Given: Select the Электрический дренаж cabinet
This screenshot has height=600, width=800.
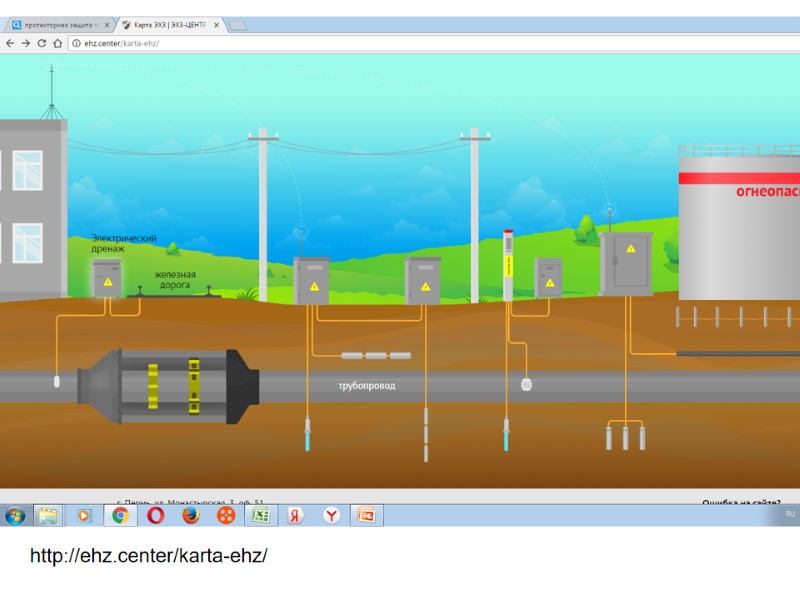Looking at the screenshot, I should point(107,279).
